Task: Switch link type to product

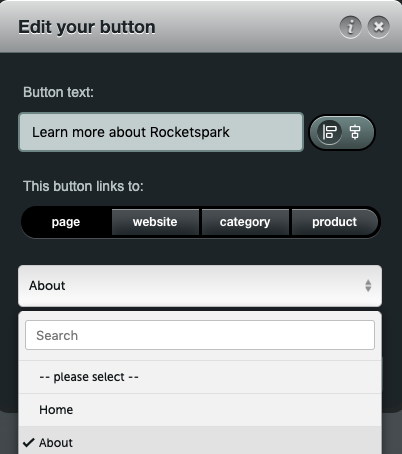Action: (335, 222)
